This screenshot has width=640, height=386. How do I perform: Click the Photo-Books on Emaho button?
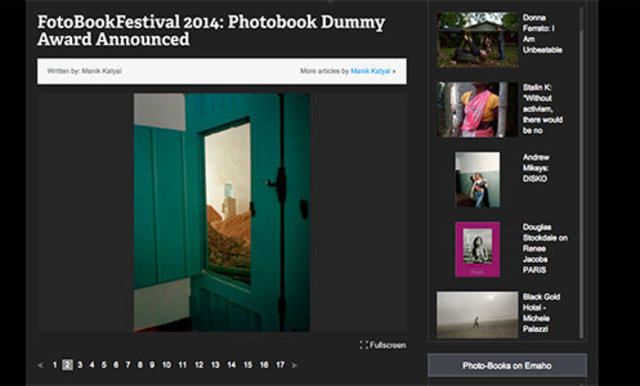pos(507,366)
